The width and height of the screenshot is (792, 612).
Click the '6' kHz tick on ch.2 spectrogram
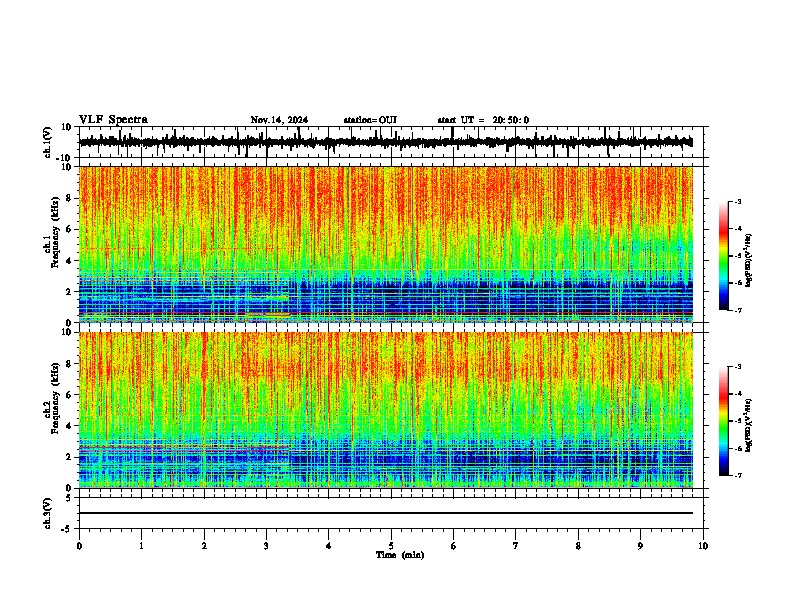coord(70,395)
